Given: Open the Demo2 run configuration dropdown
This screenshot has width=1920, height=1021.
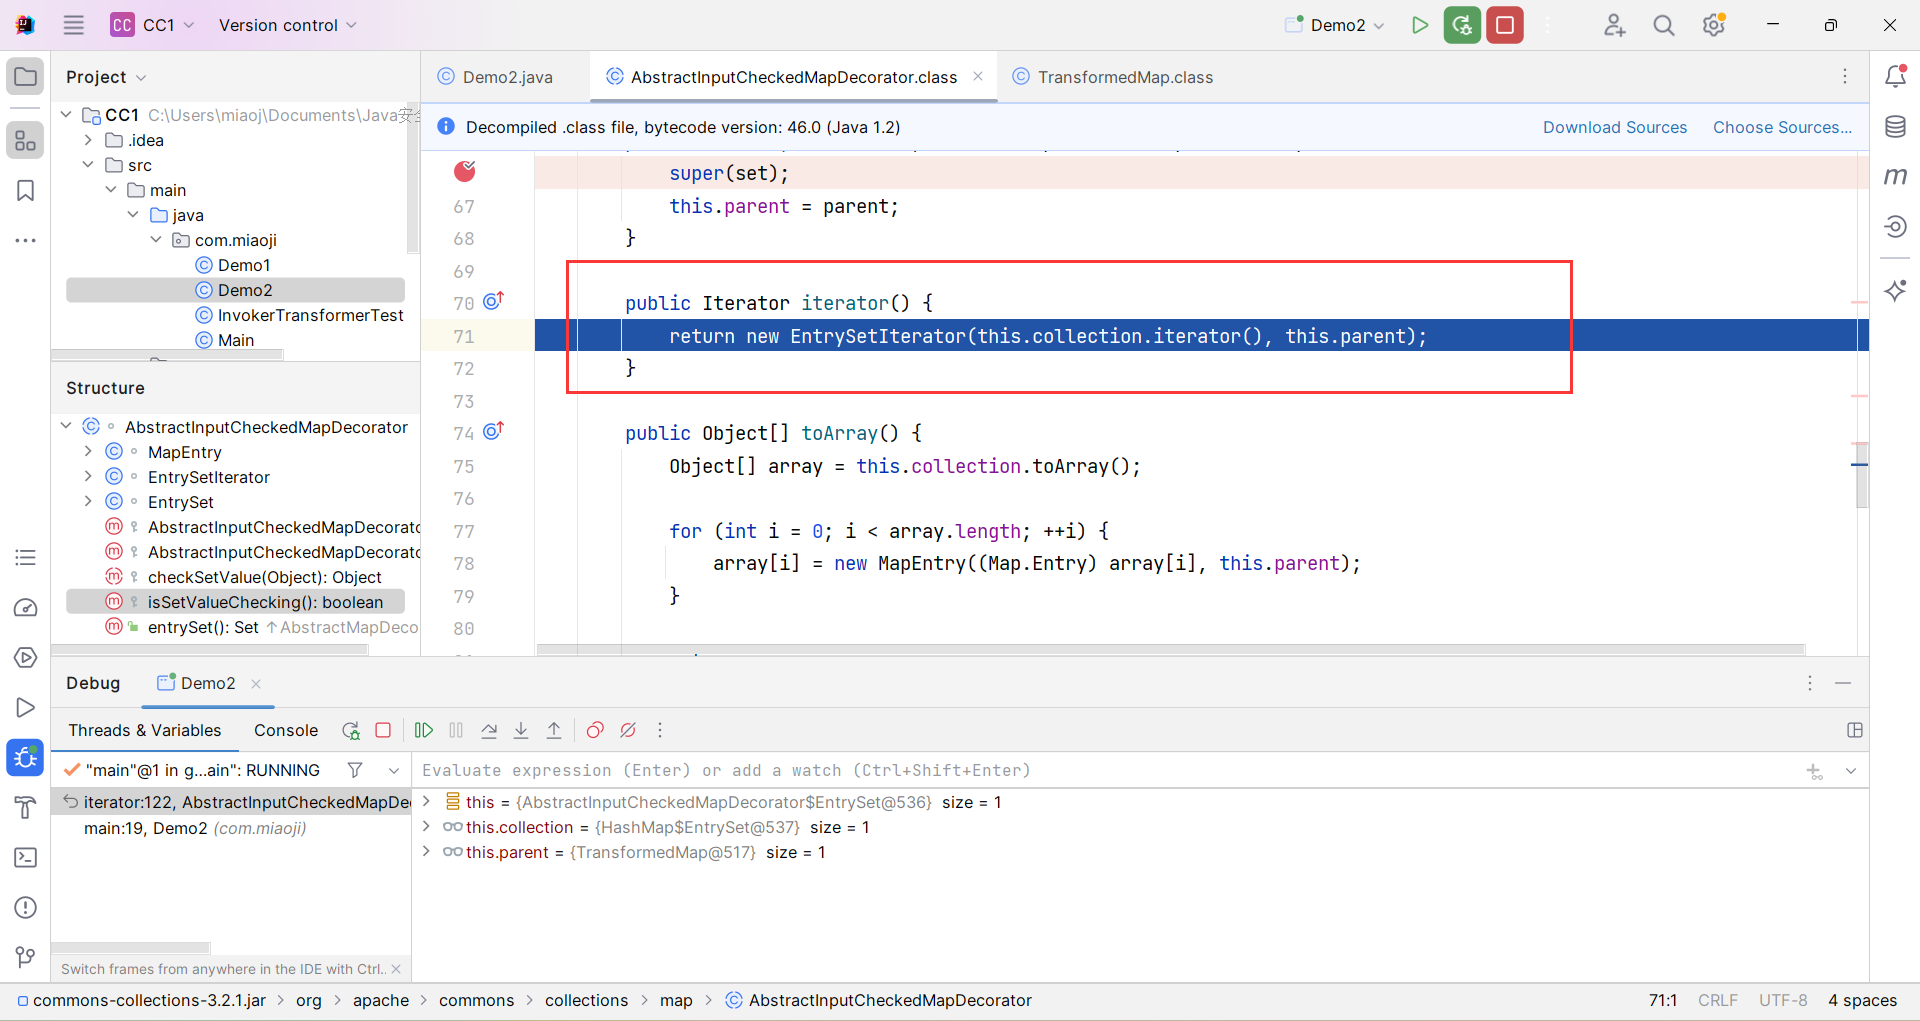Looking at the screenshot, I should [x=1337, y=25].
